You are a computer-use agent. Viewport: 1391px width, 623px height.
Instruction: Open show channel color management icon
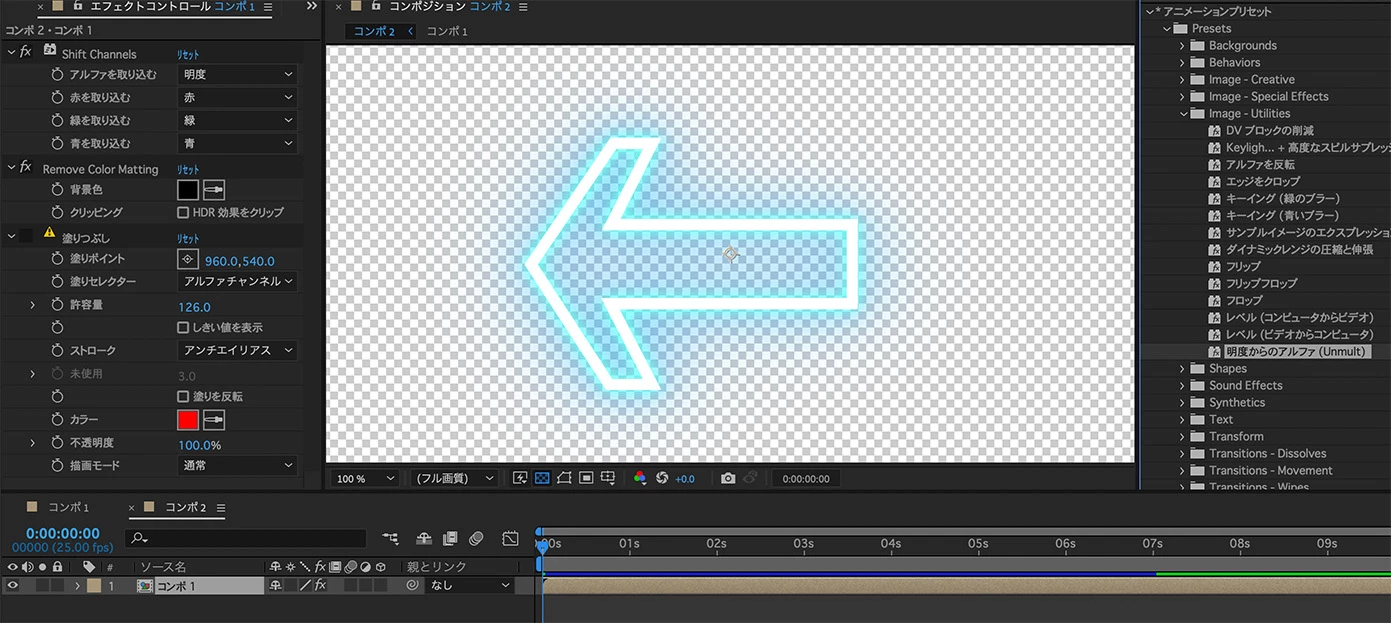click(x=640, y=479)
